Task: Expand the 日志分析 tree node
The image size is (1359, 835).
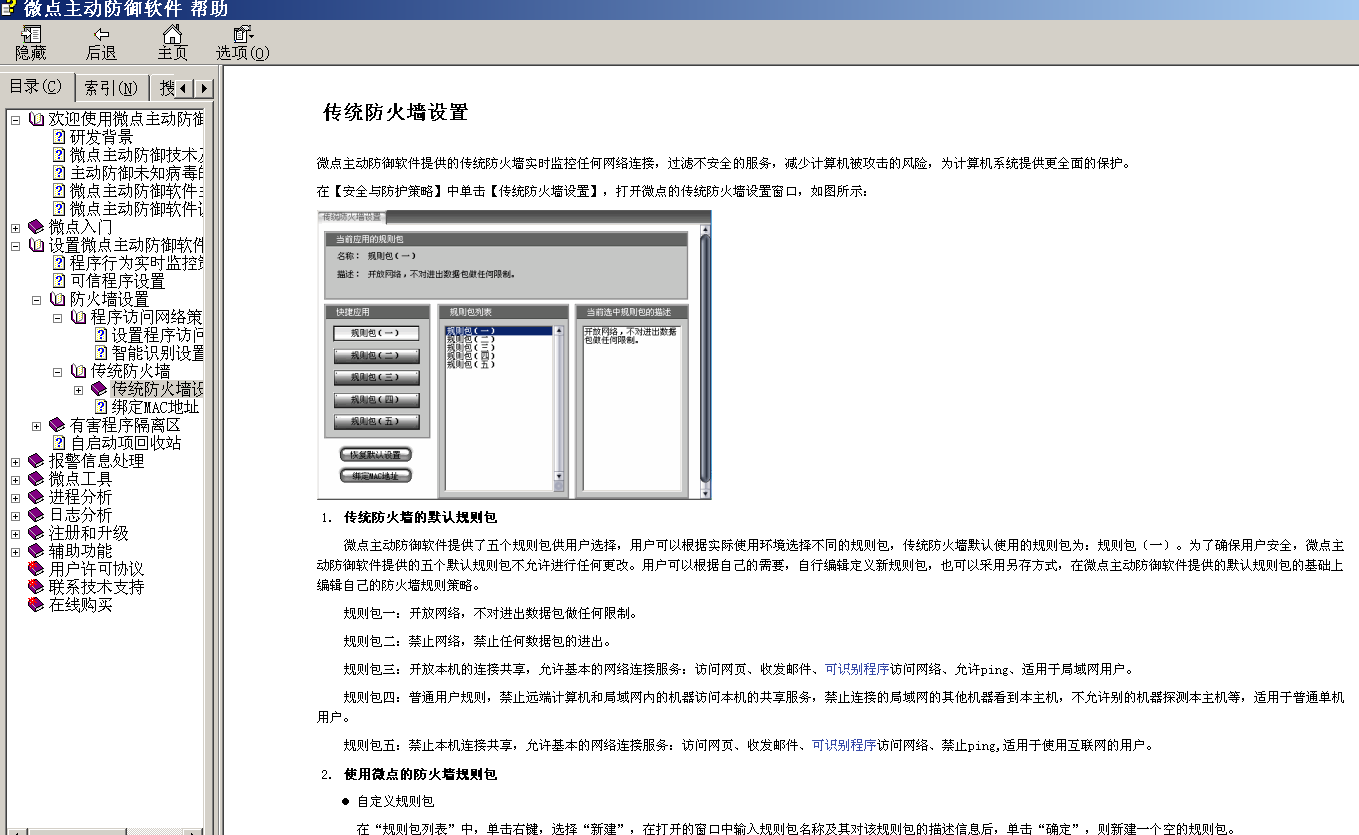Action: point(15,516)
